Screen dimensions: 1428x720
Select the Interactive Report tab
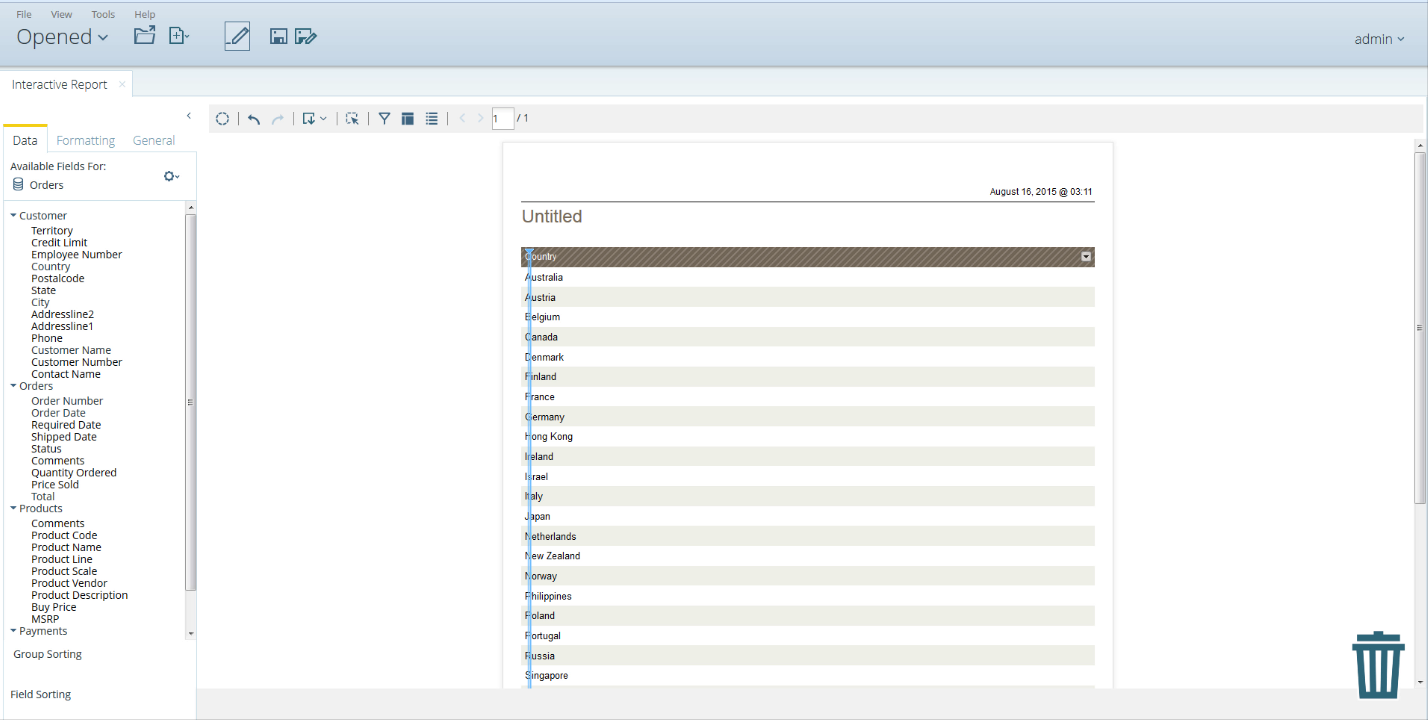60,84
